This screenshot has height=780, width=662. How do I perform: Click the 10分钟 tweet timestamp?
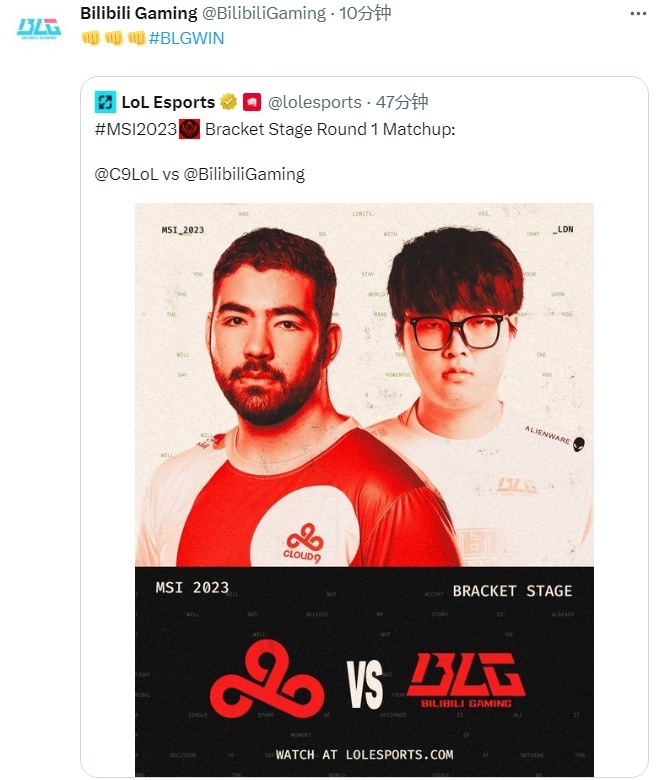[x=365, y=13]
